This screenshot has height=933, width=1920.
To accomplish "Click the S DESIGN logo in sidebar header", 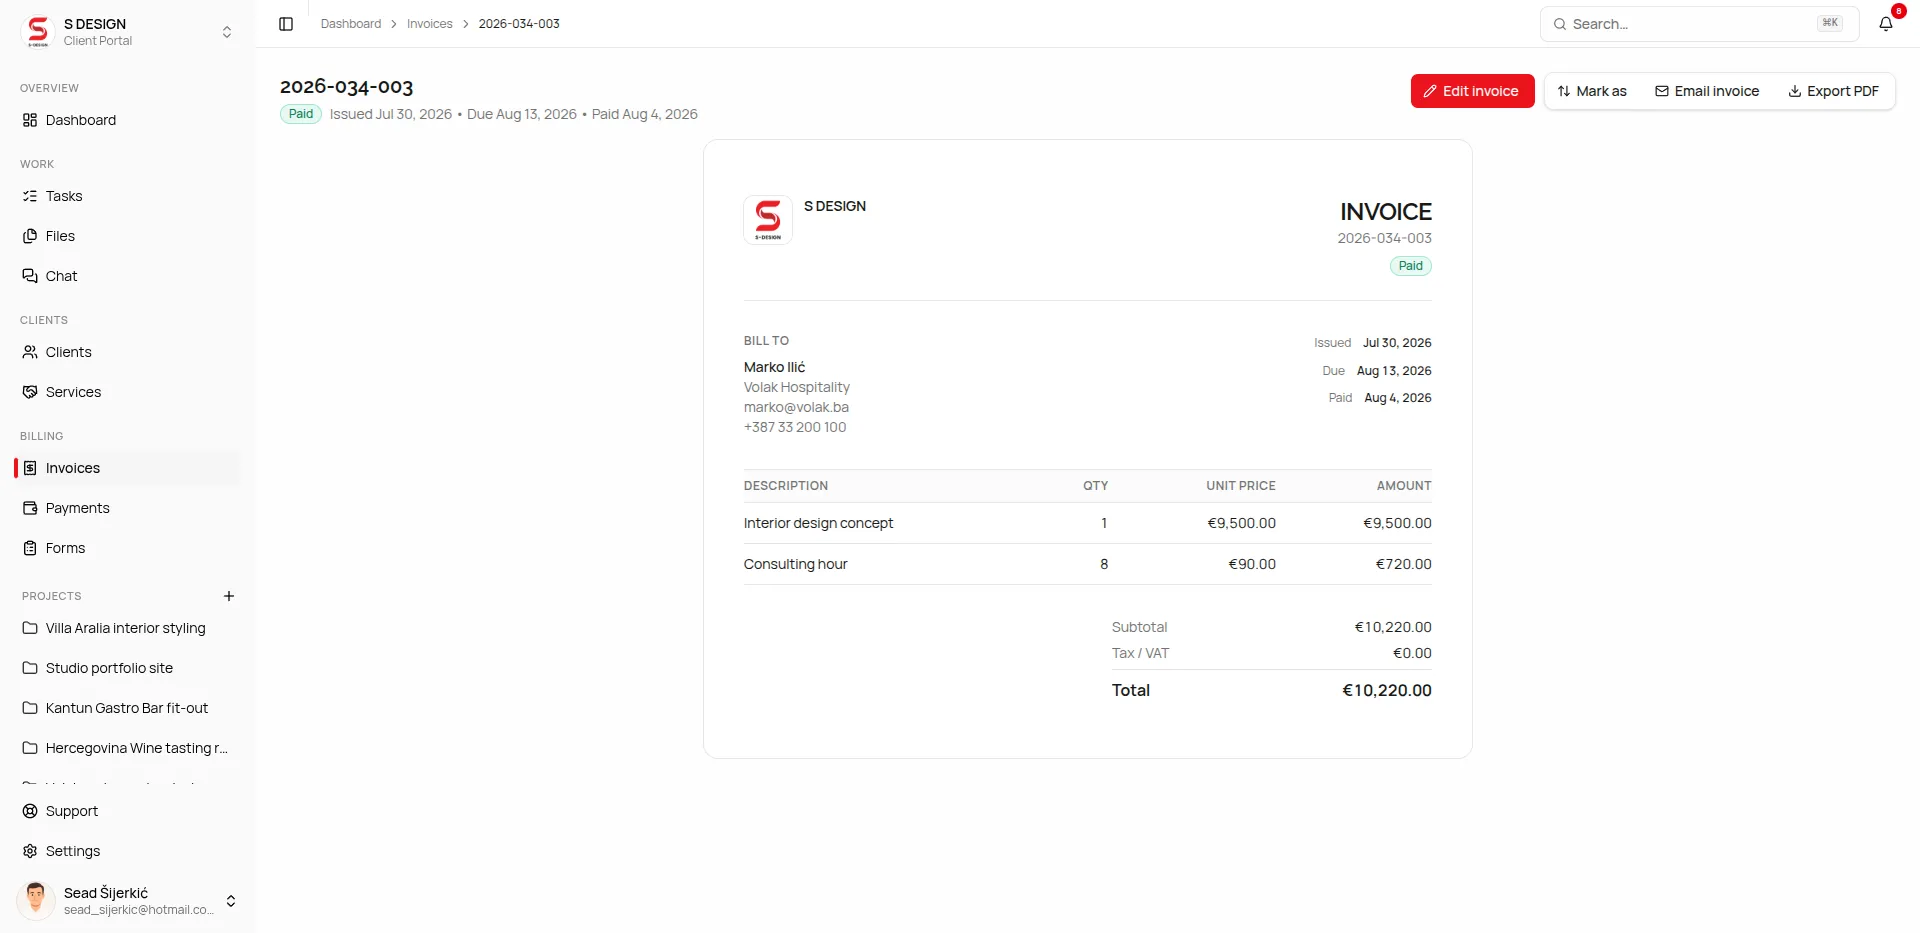I will pyautogui.click(x=38, y=32).
